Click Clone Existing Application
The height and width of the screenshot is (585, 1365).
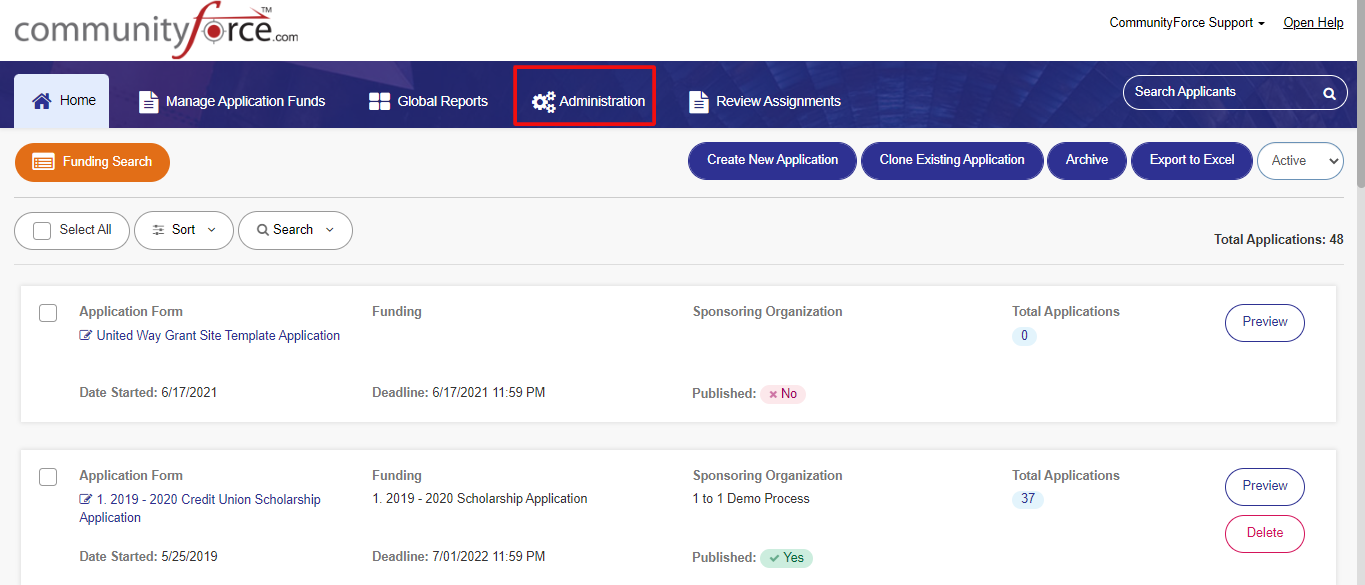point(952,161)
